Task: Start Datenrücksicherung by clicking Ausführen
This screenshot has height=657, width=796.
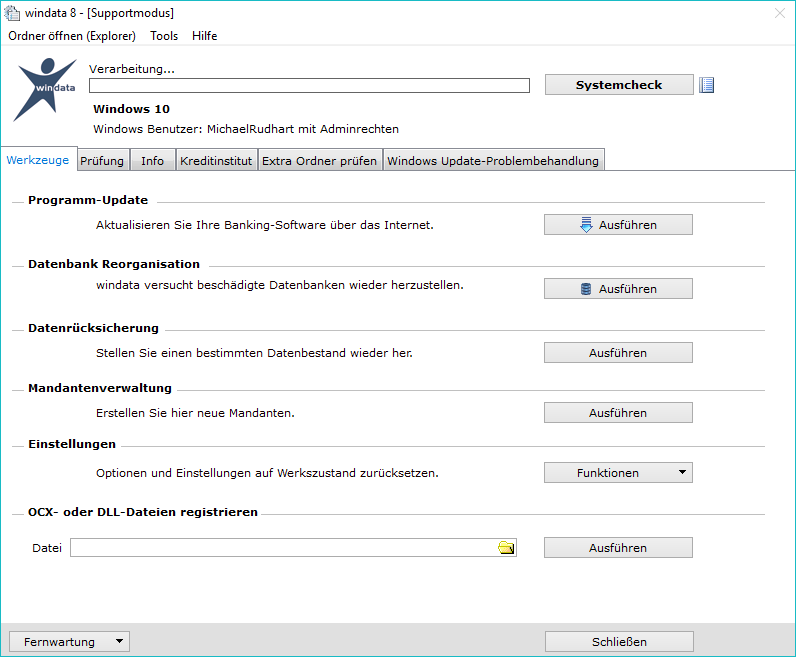Action: point(618,352)
